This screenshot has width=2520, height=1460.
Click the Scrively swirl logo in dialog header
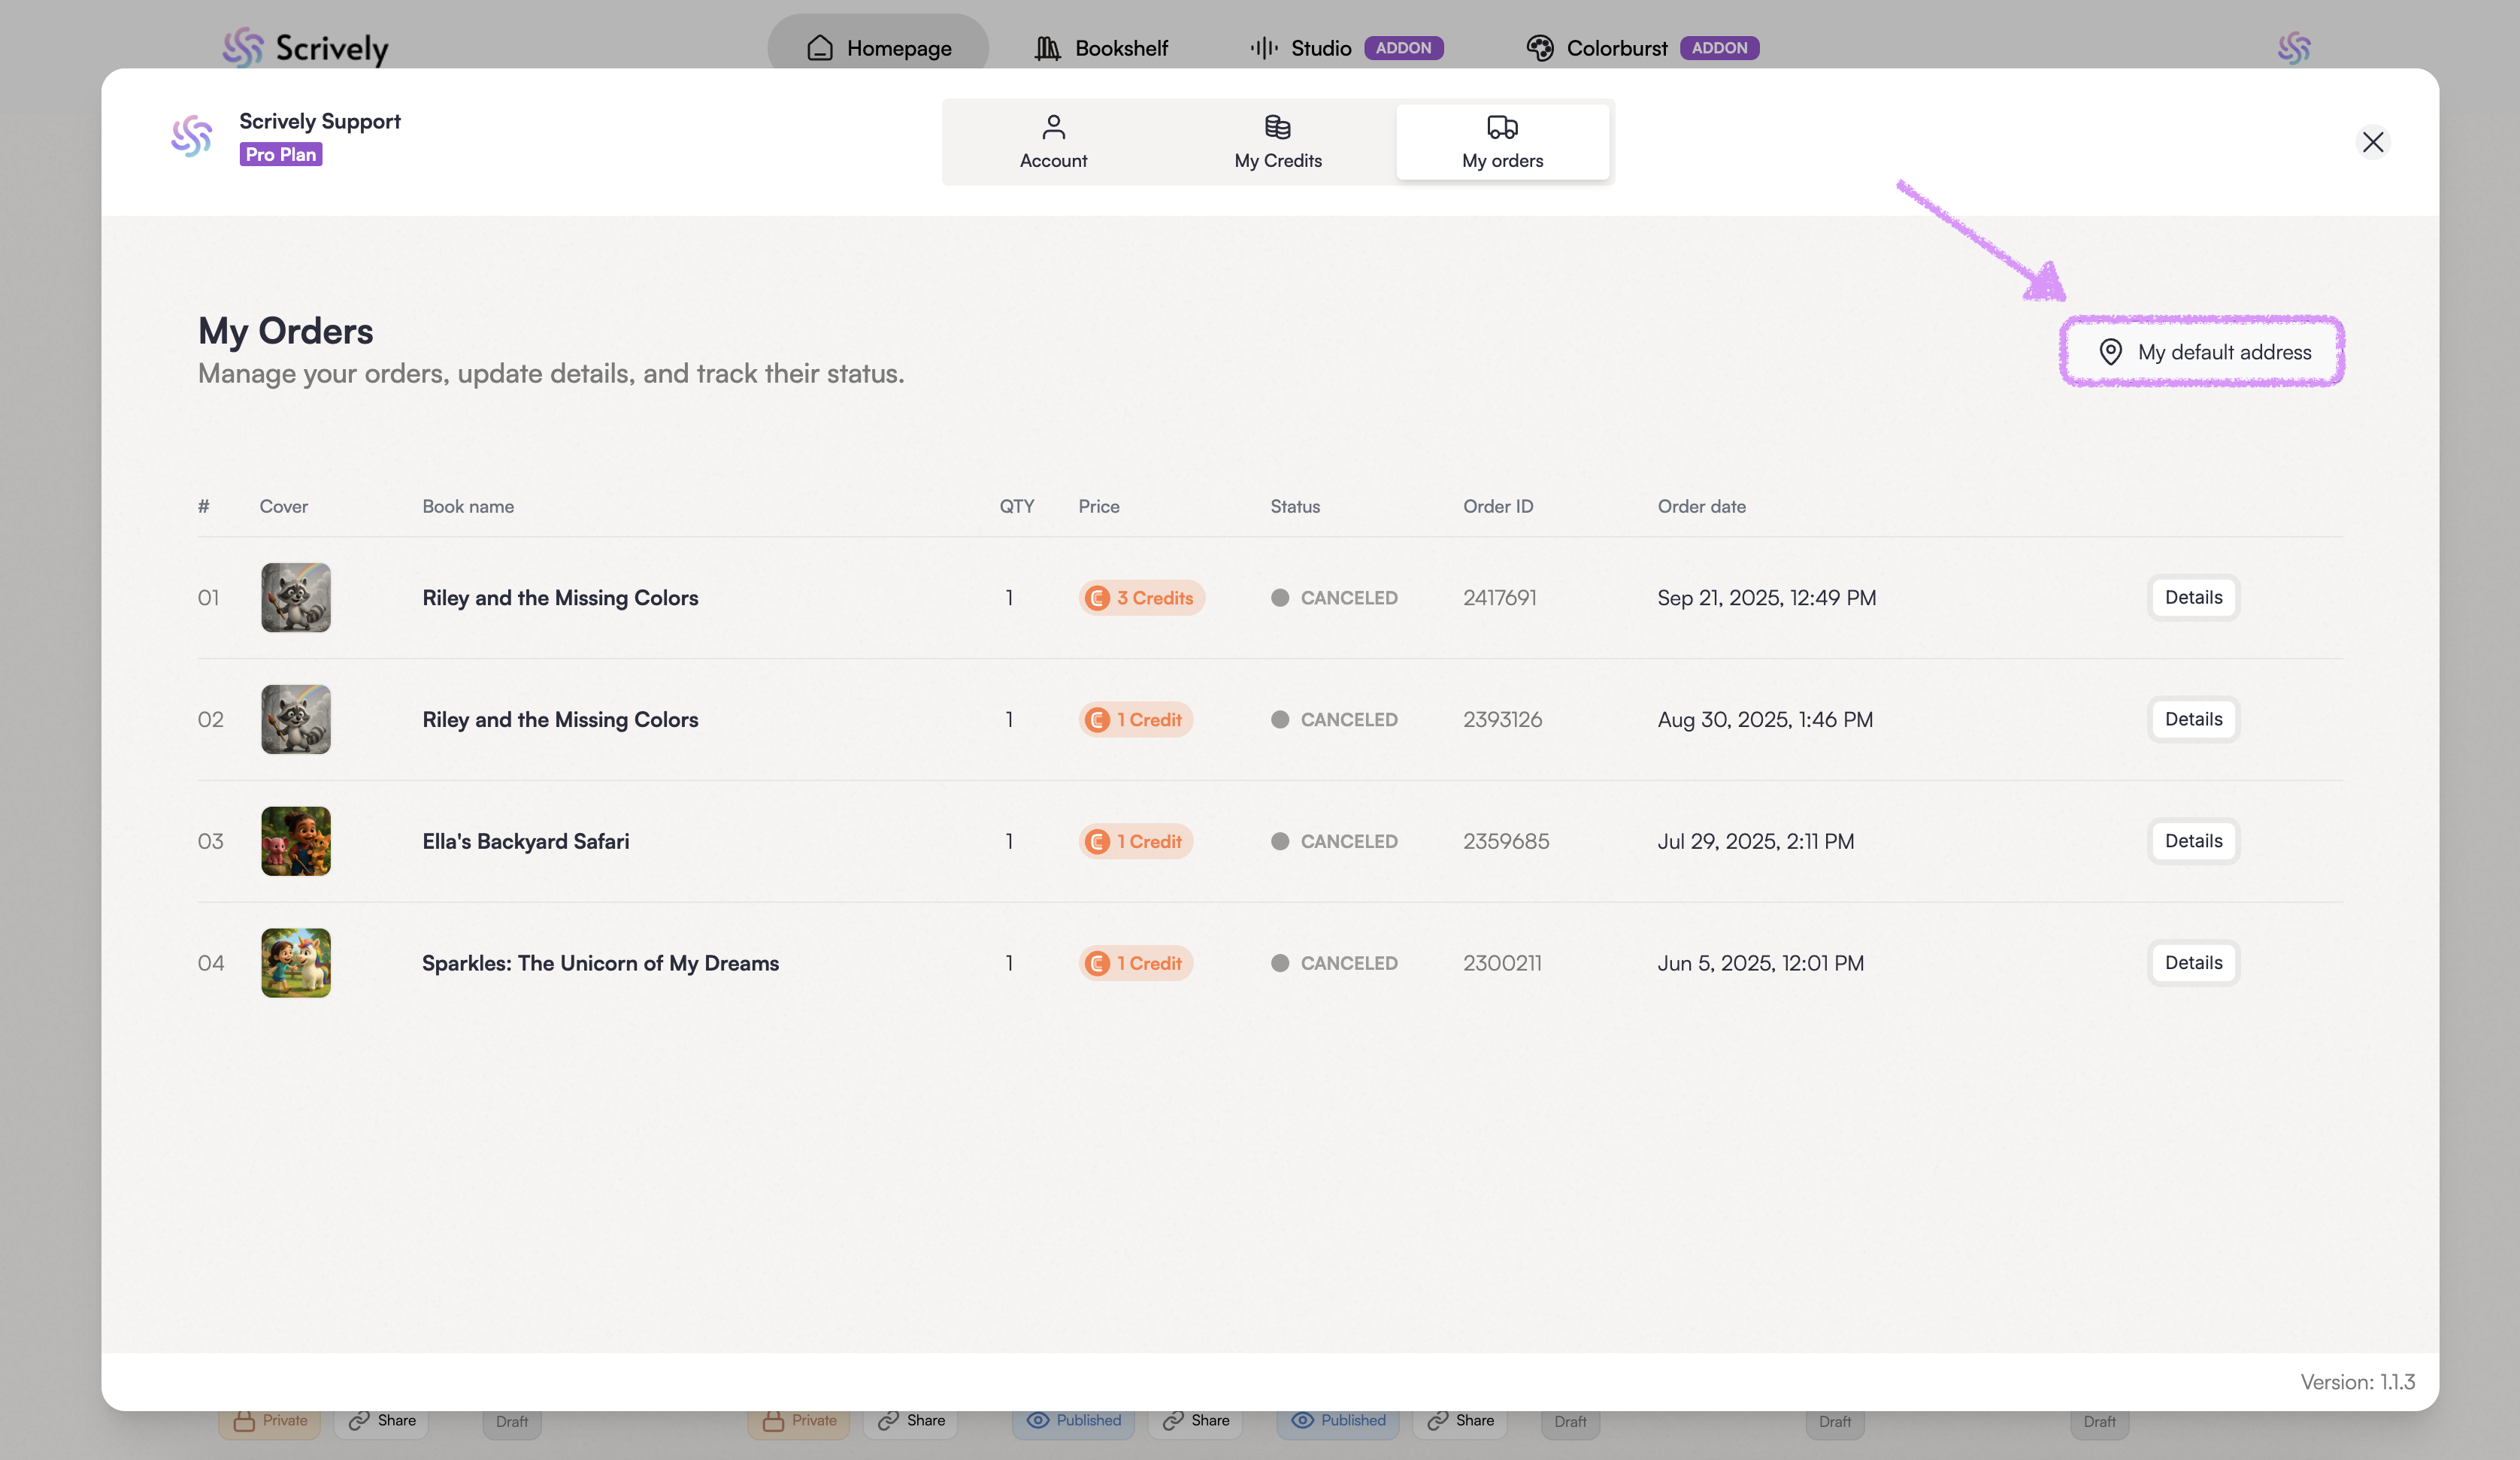pos(192,136)
